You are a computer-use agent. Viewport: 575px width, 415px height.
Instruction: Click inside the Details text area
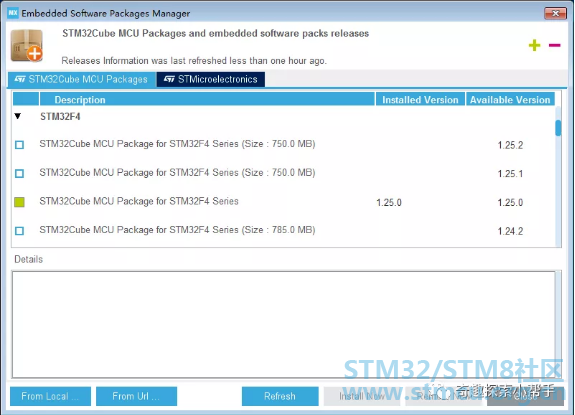pos(283,324)
